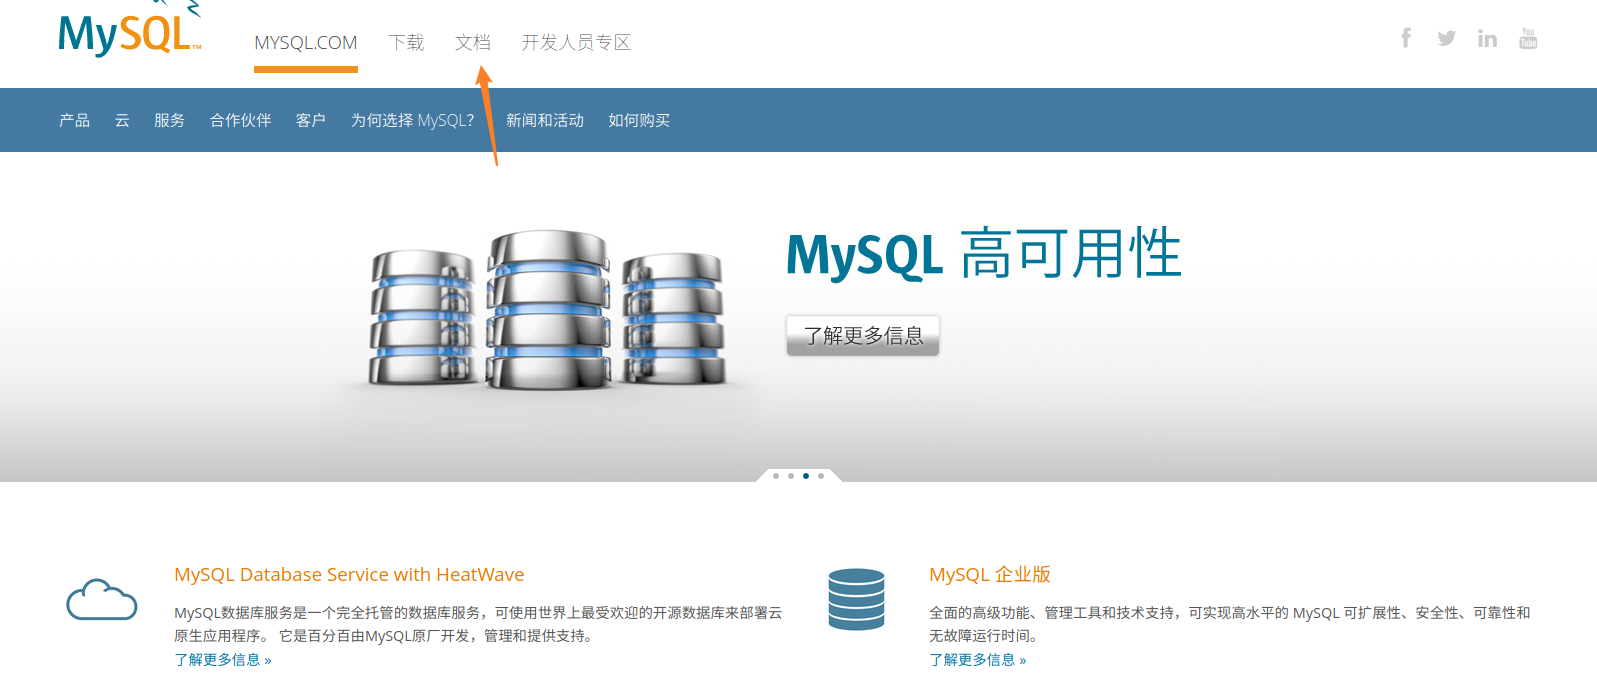This screenshot has height=680, width=1597.
Task: Click the cloud icon beside HeatWave service
Action: [101, 599]
